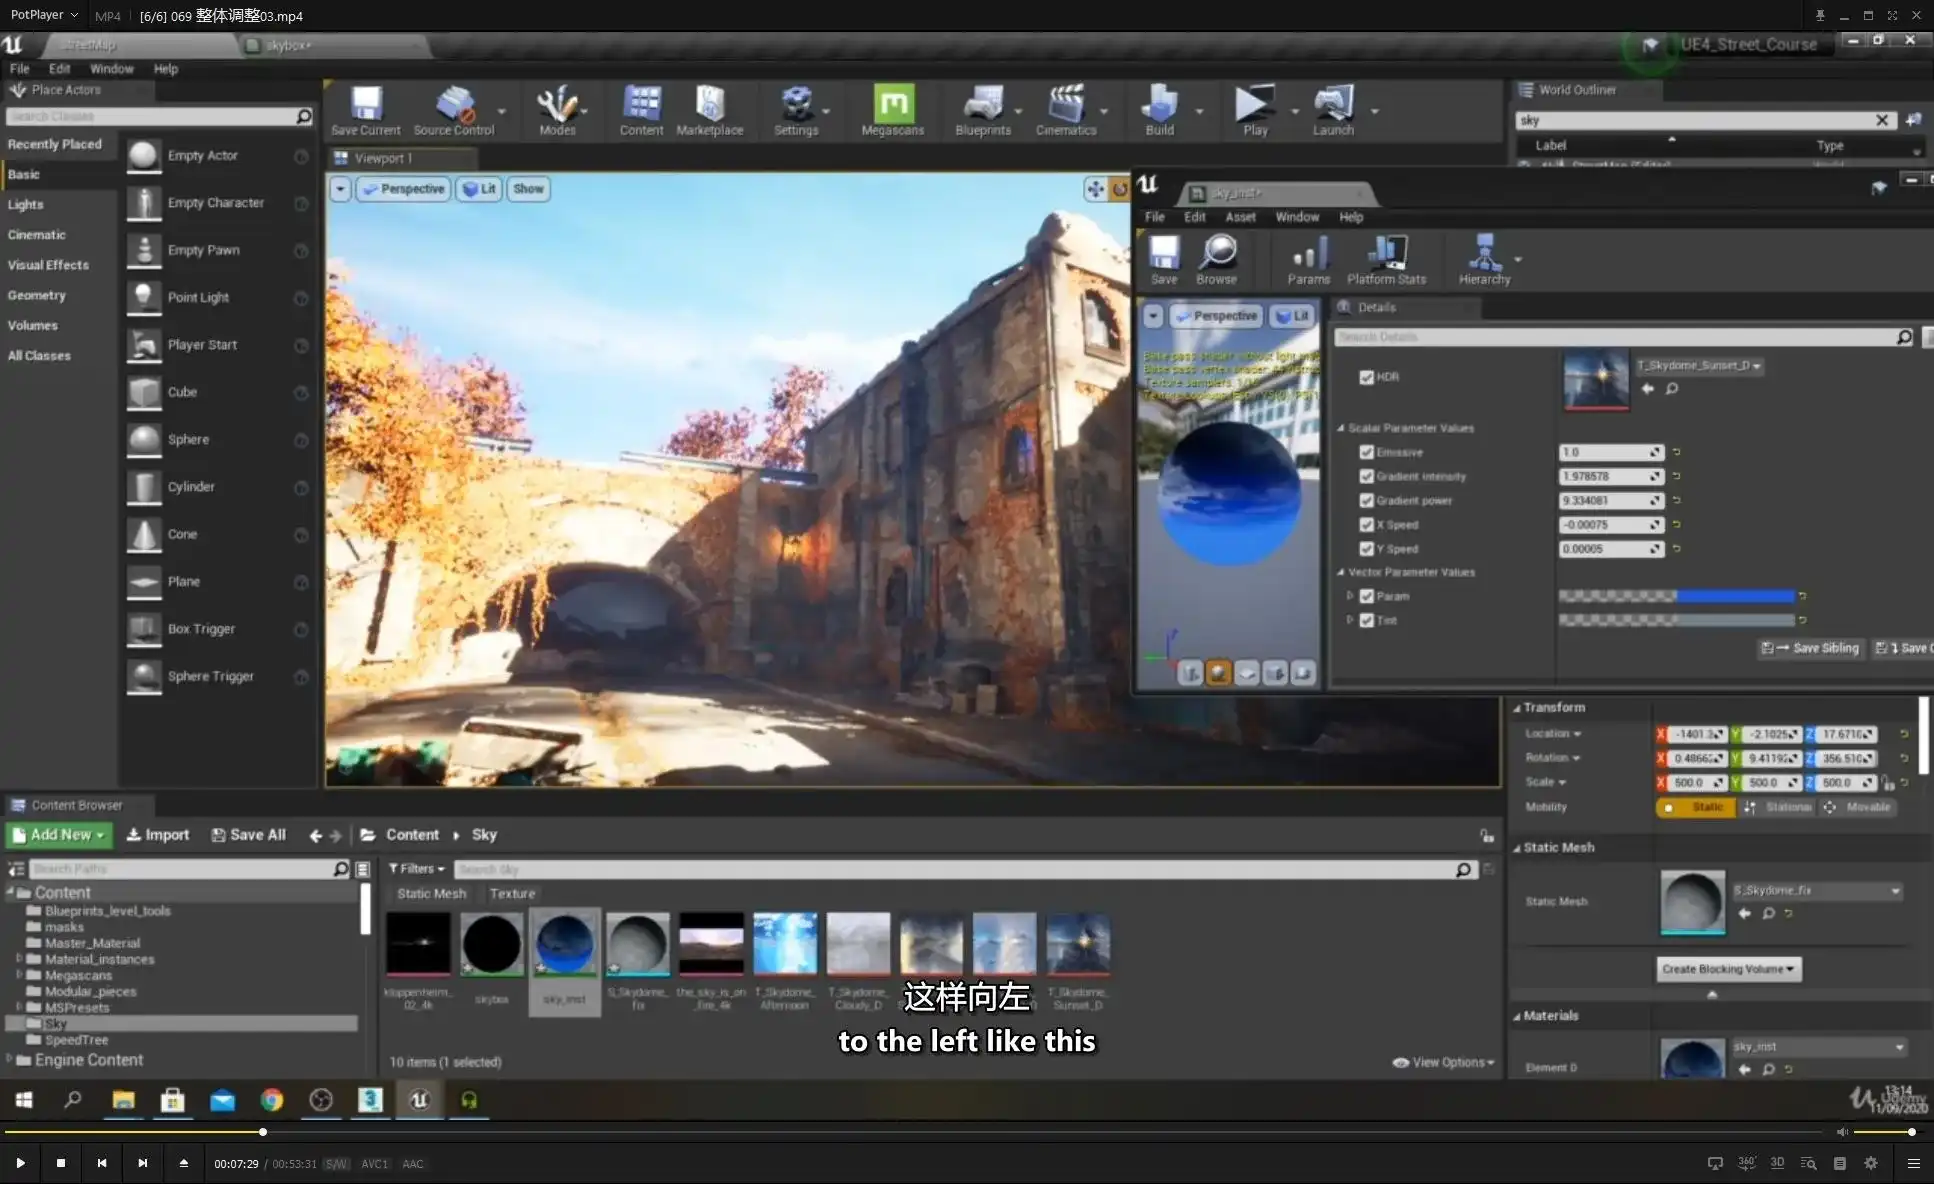The height and width of the screenshot is (1184, 1934).
Task: Disable the X Speed parameter checkbox
Action: click(x=1366, y=524)
